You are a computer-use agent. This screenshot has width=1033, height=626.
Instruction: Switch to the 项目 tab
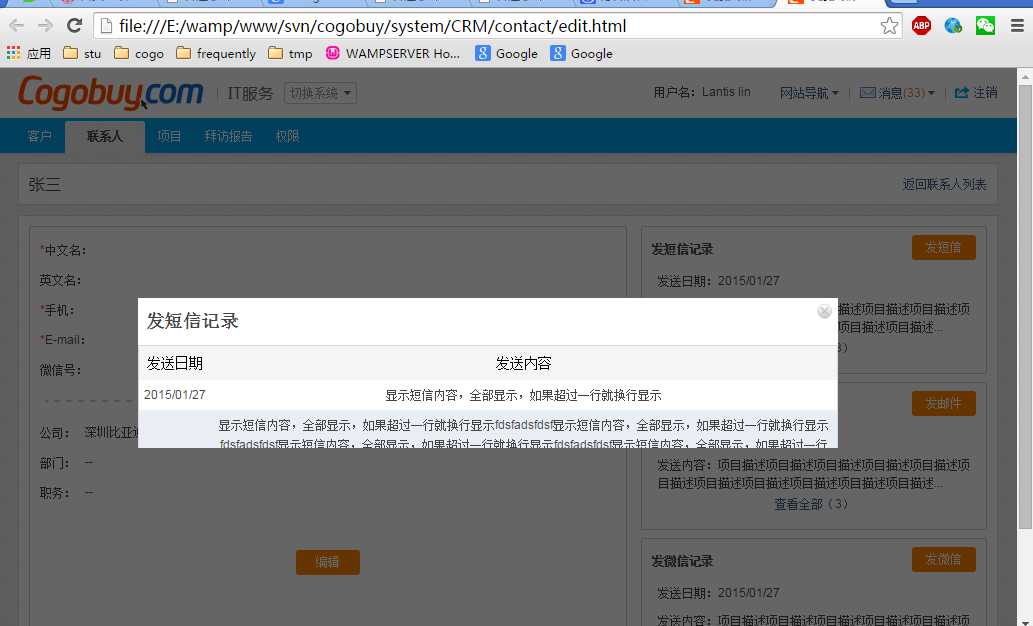tap(169, 136)
